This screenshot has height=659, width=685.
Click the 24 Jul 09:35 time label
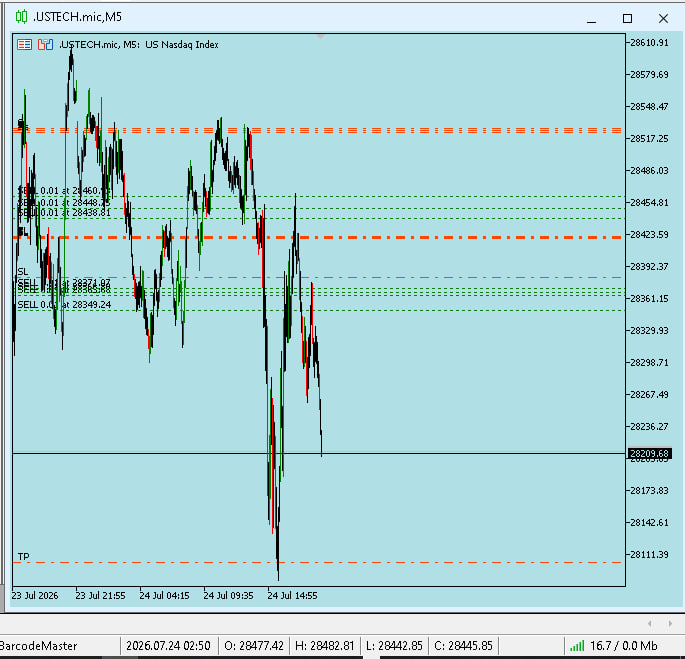click(228, 596)
